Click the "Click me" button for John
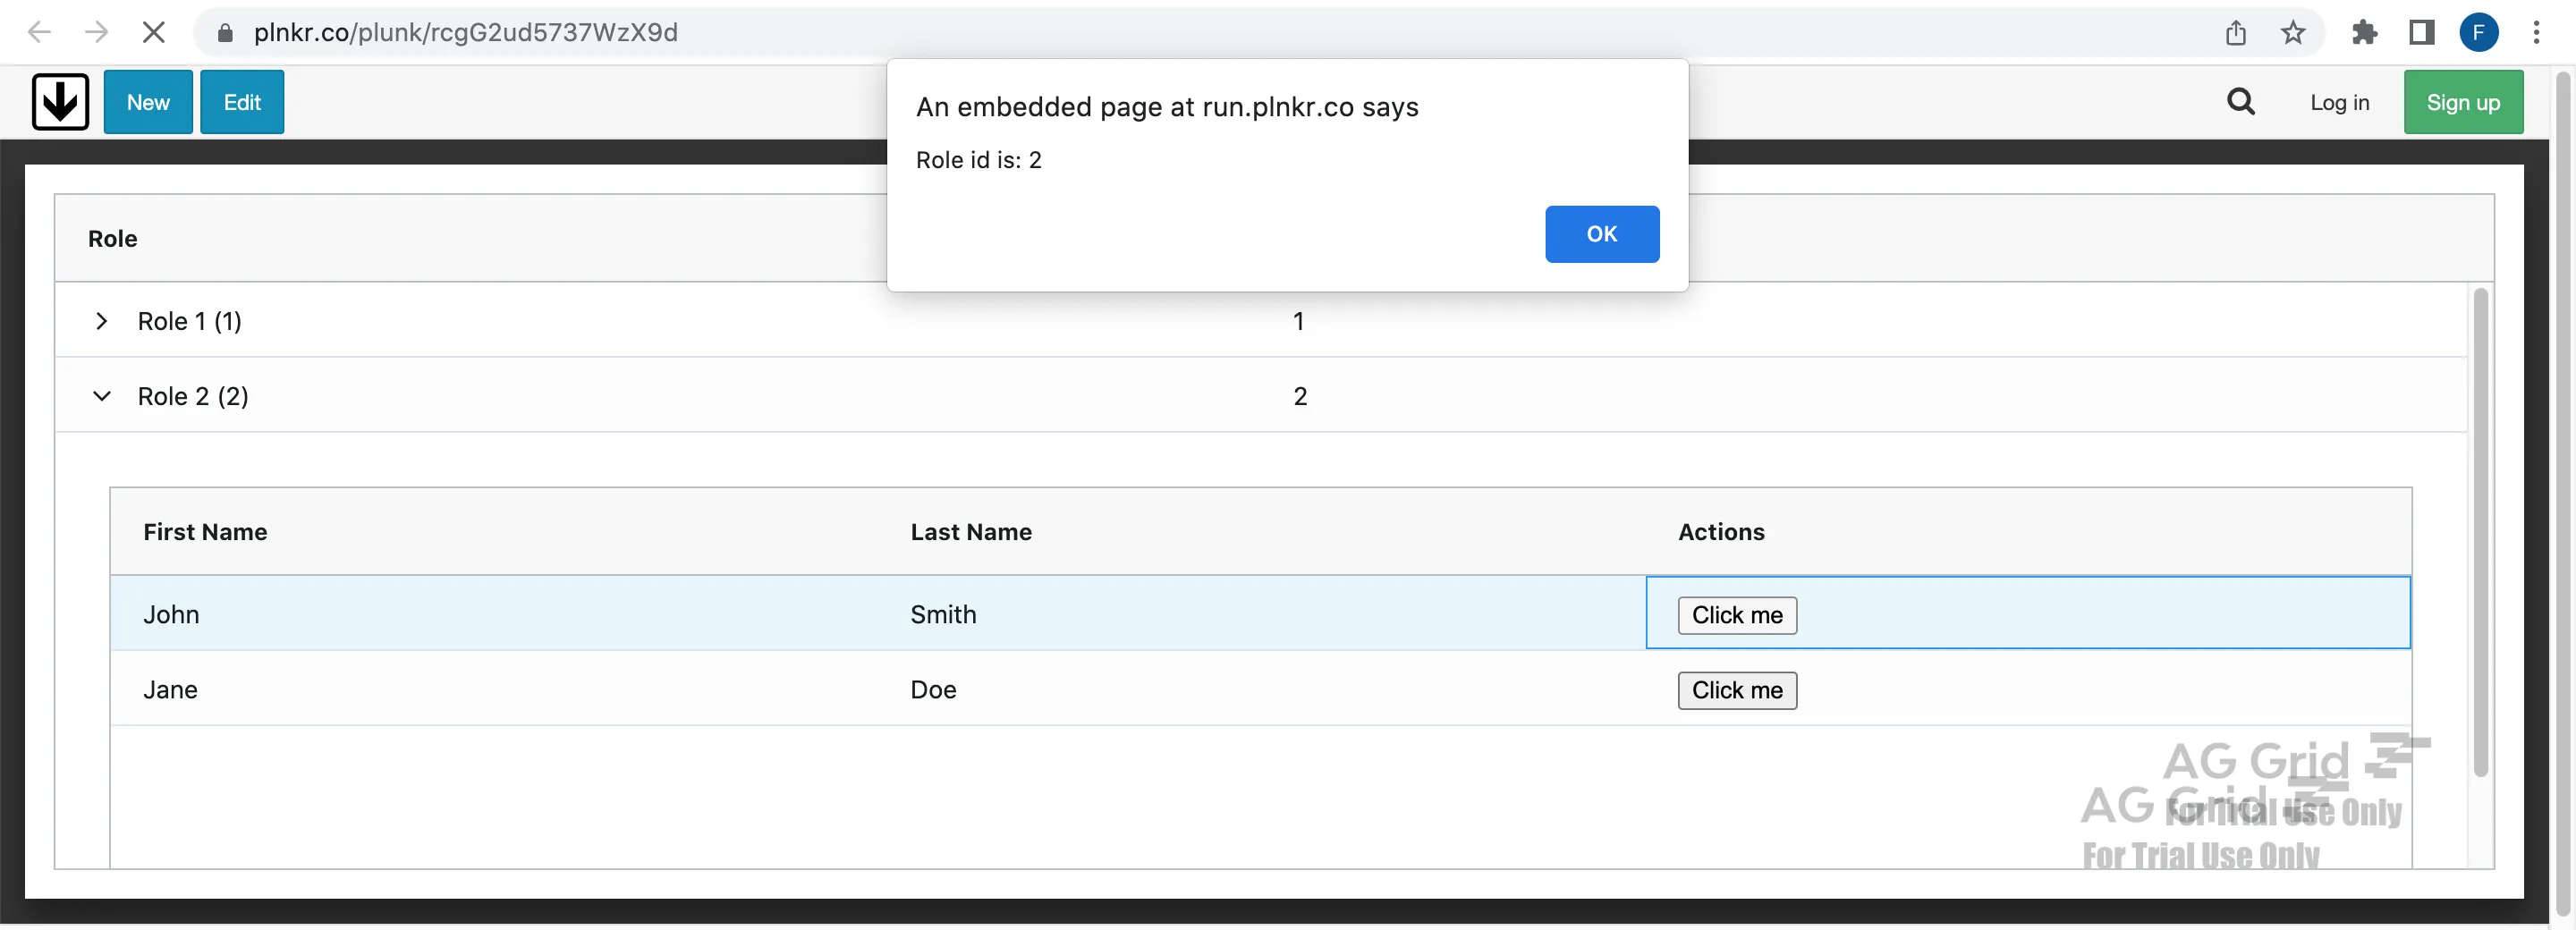 (1736, 615)
